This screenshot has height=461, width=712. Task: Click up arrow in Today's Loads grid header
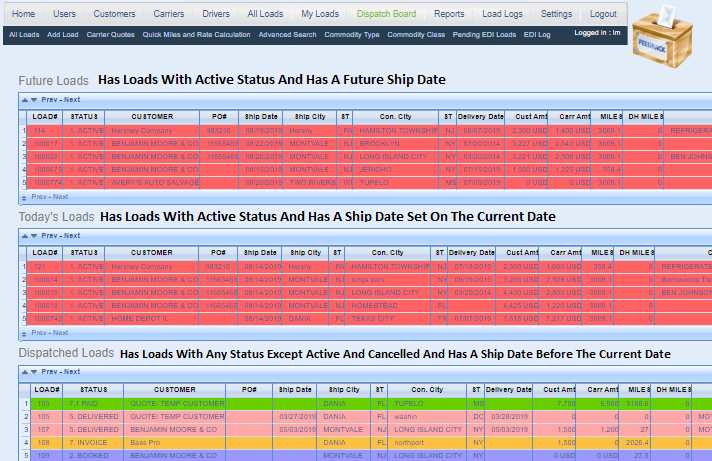(25, 236)
